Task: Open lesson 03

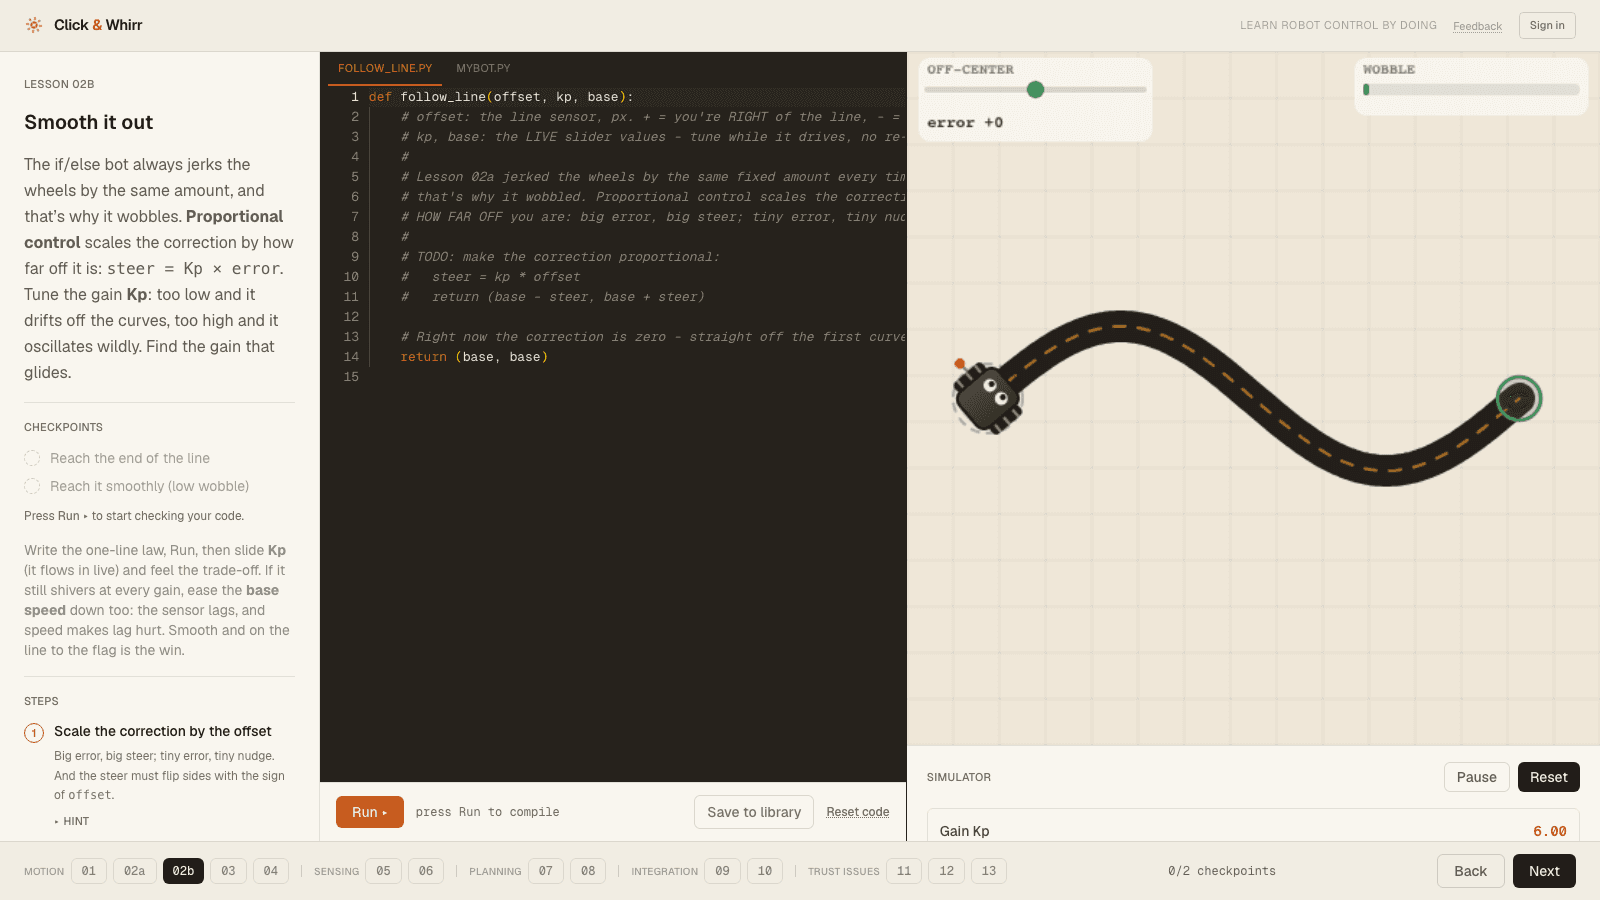Action: tap(228, 871)
